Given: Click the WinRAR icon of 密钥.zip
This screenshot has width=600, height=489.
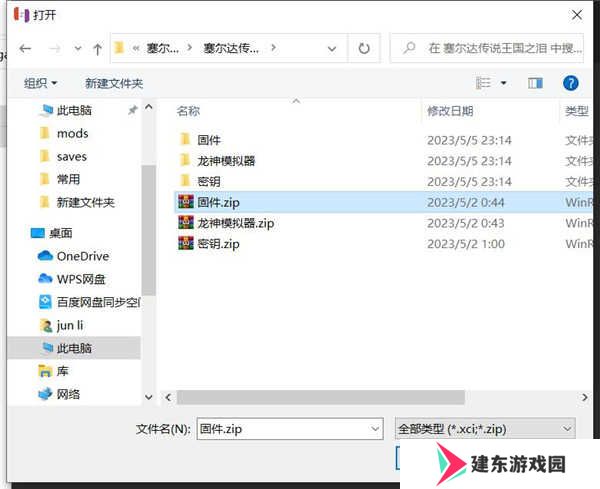Looking at the screenshot, I should tap(186, 243).
